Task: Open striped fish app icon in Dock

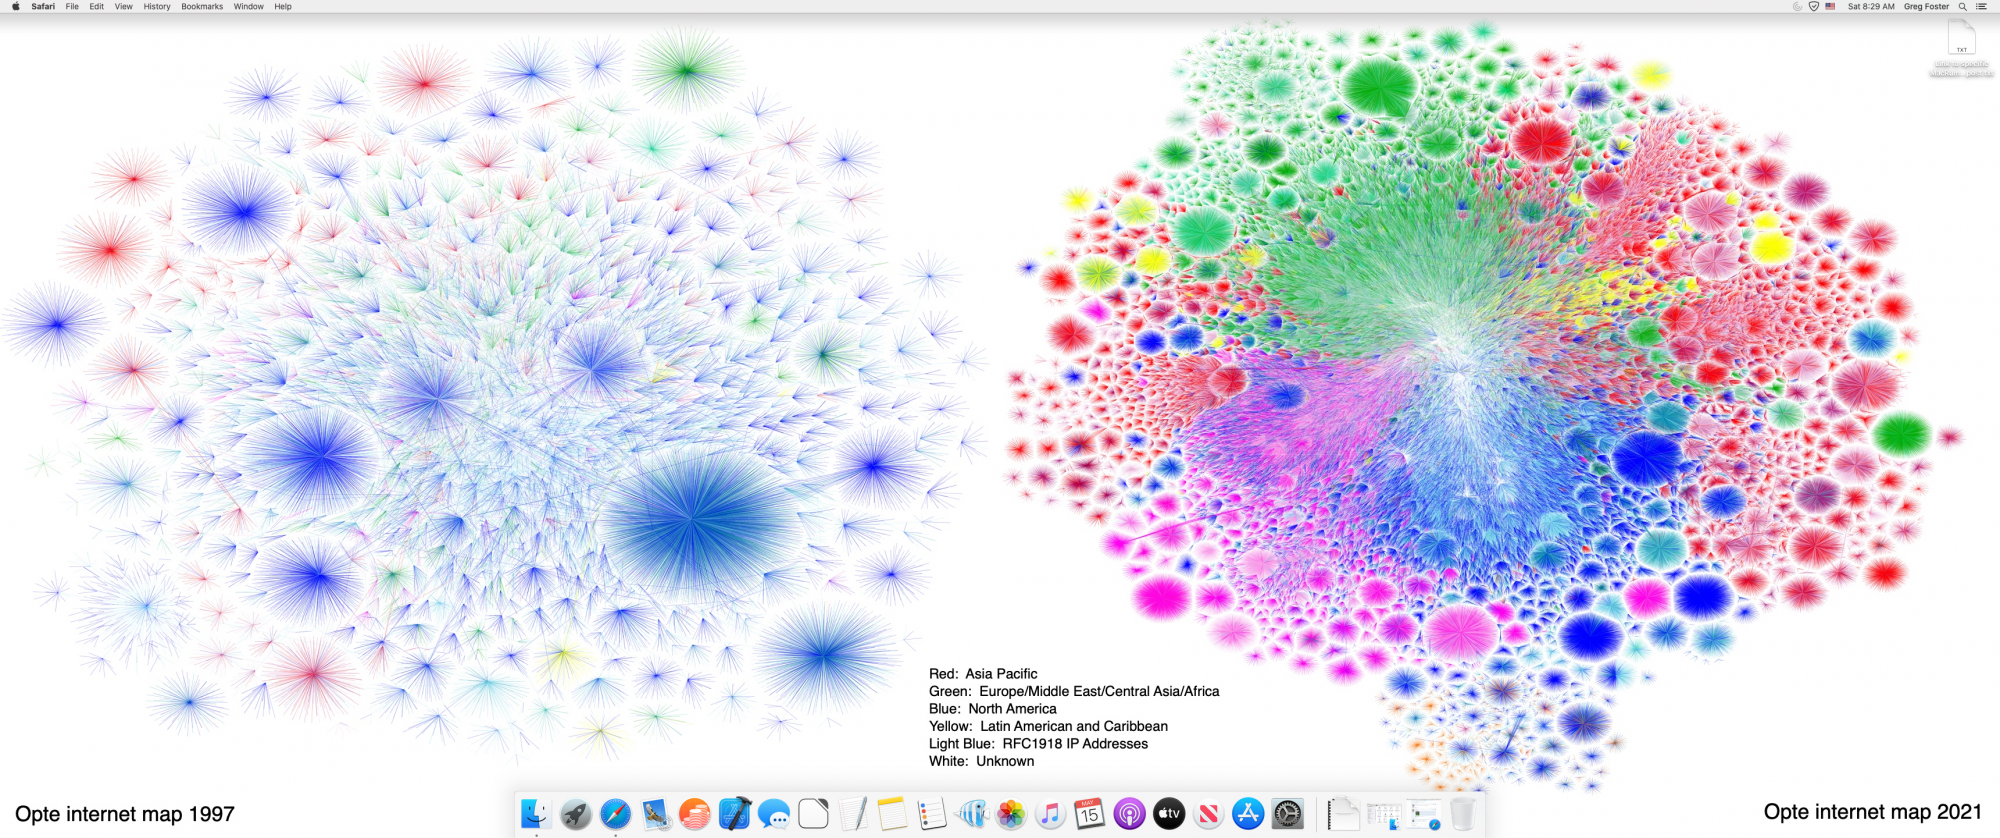Action: point(971,814)
